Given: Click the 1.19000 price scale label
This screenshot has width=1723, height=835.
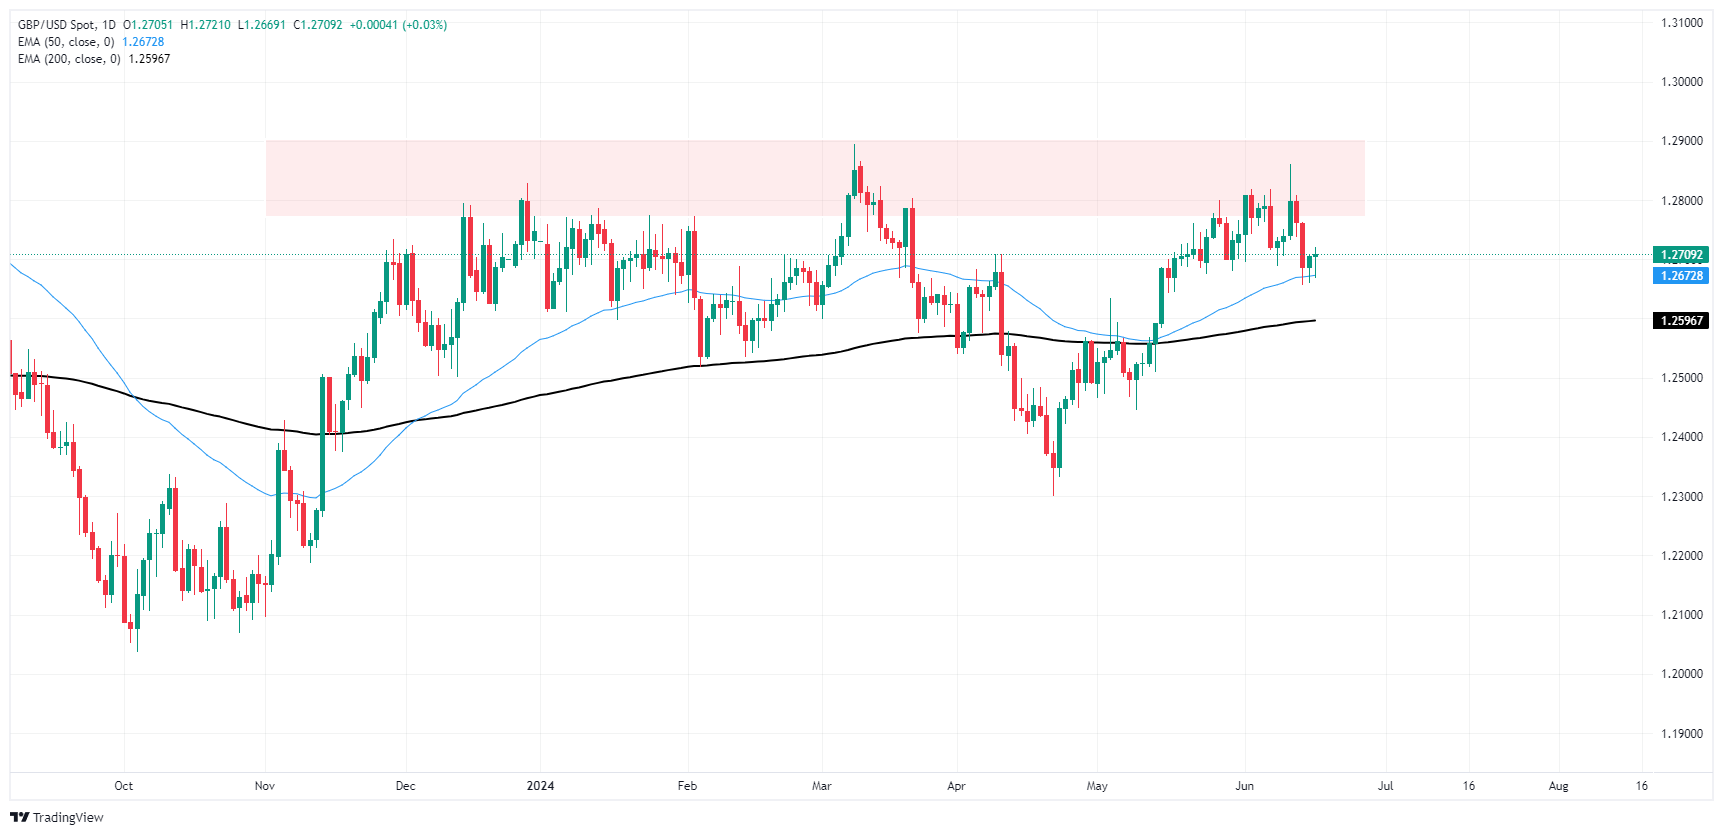Looking at the screenshot, I should [1681, 734].
